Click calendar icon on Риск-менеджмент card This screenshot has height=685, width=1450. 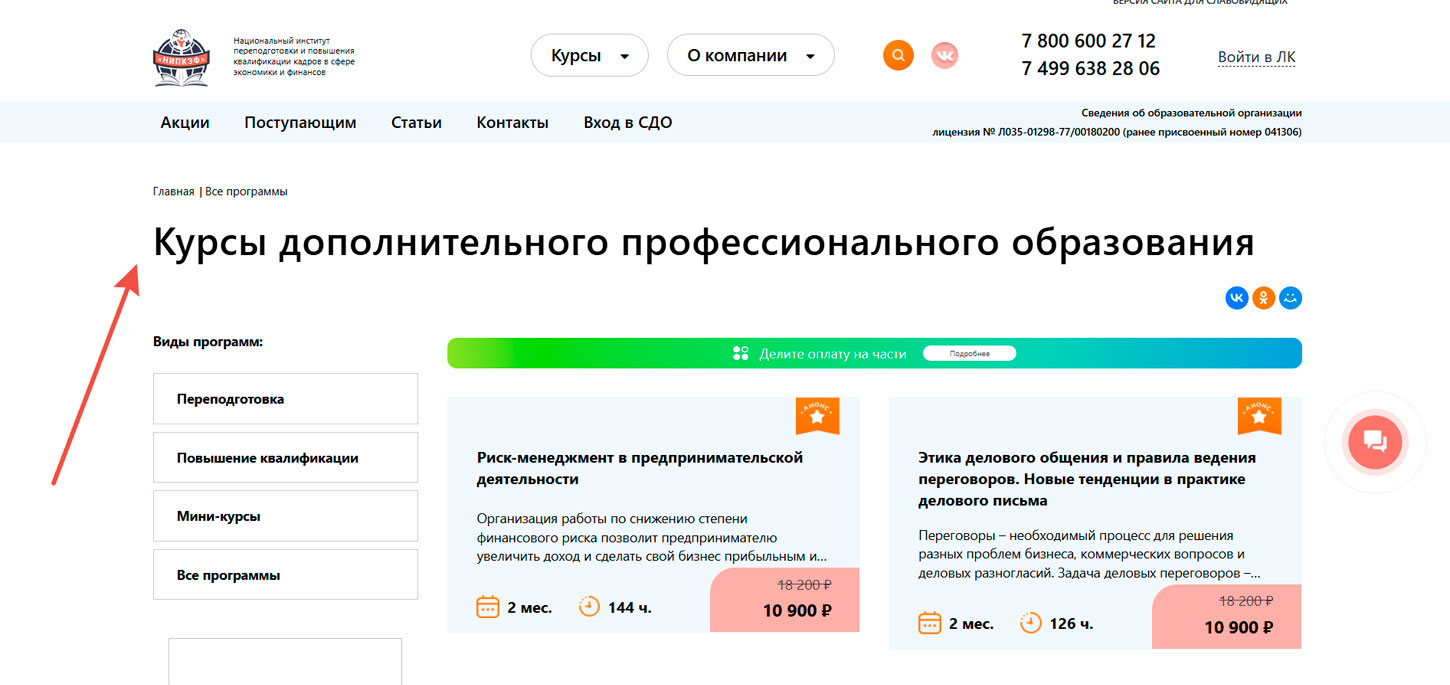click(487, 607)
